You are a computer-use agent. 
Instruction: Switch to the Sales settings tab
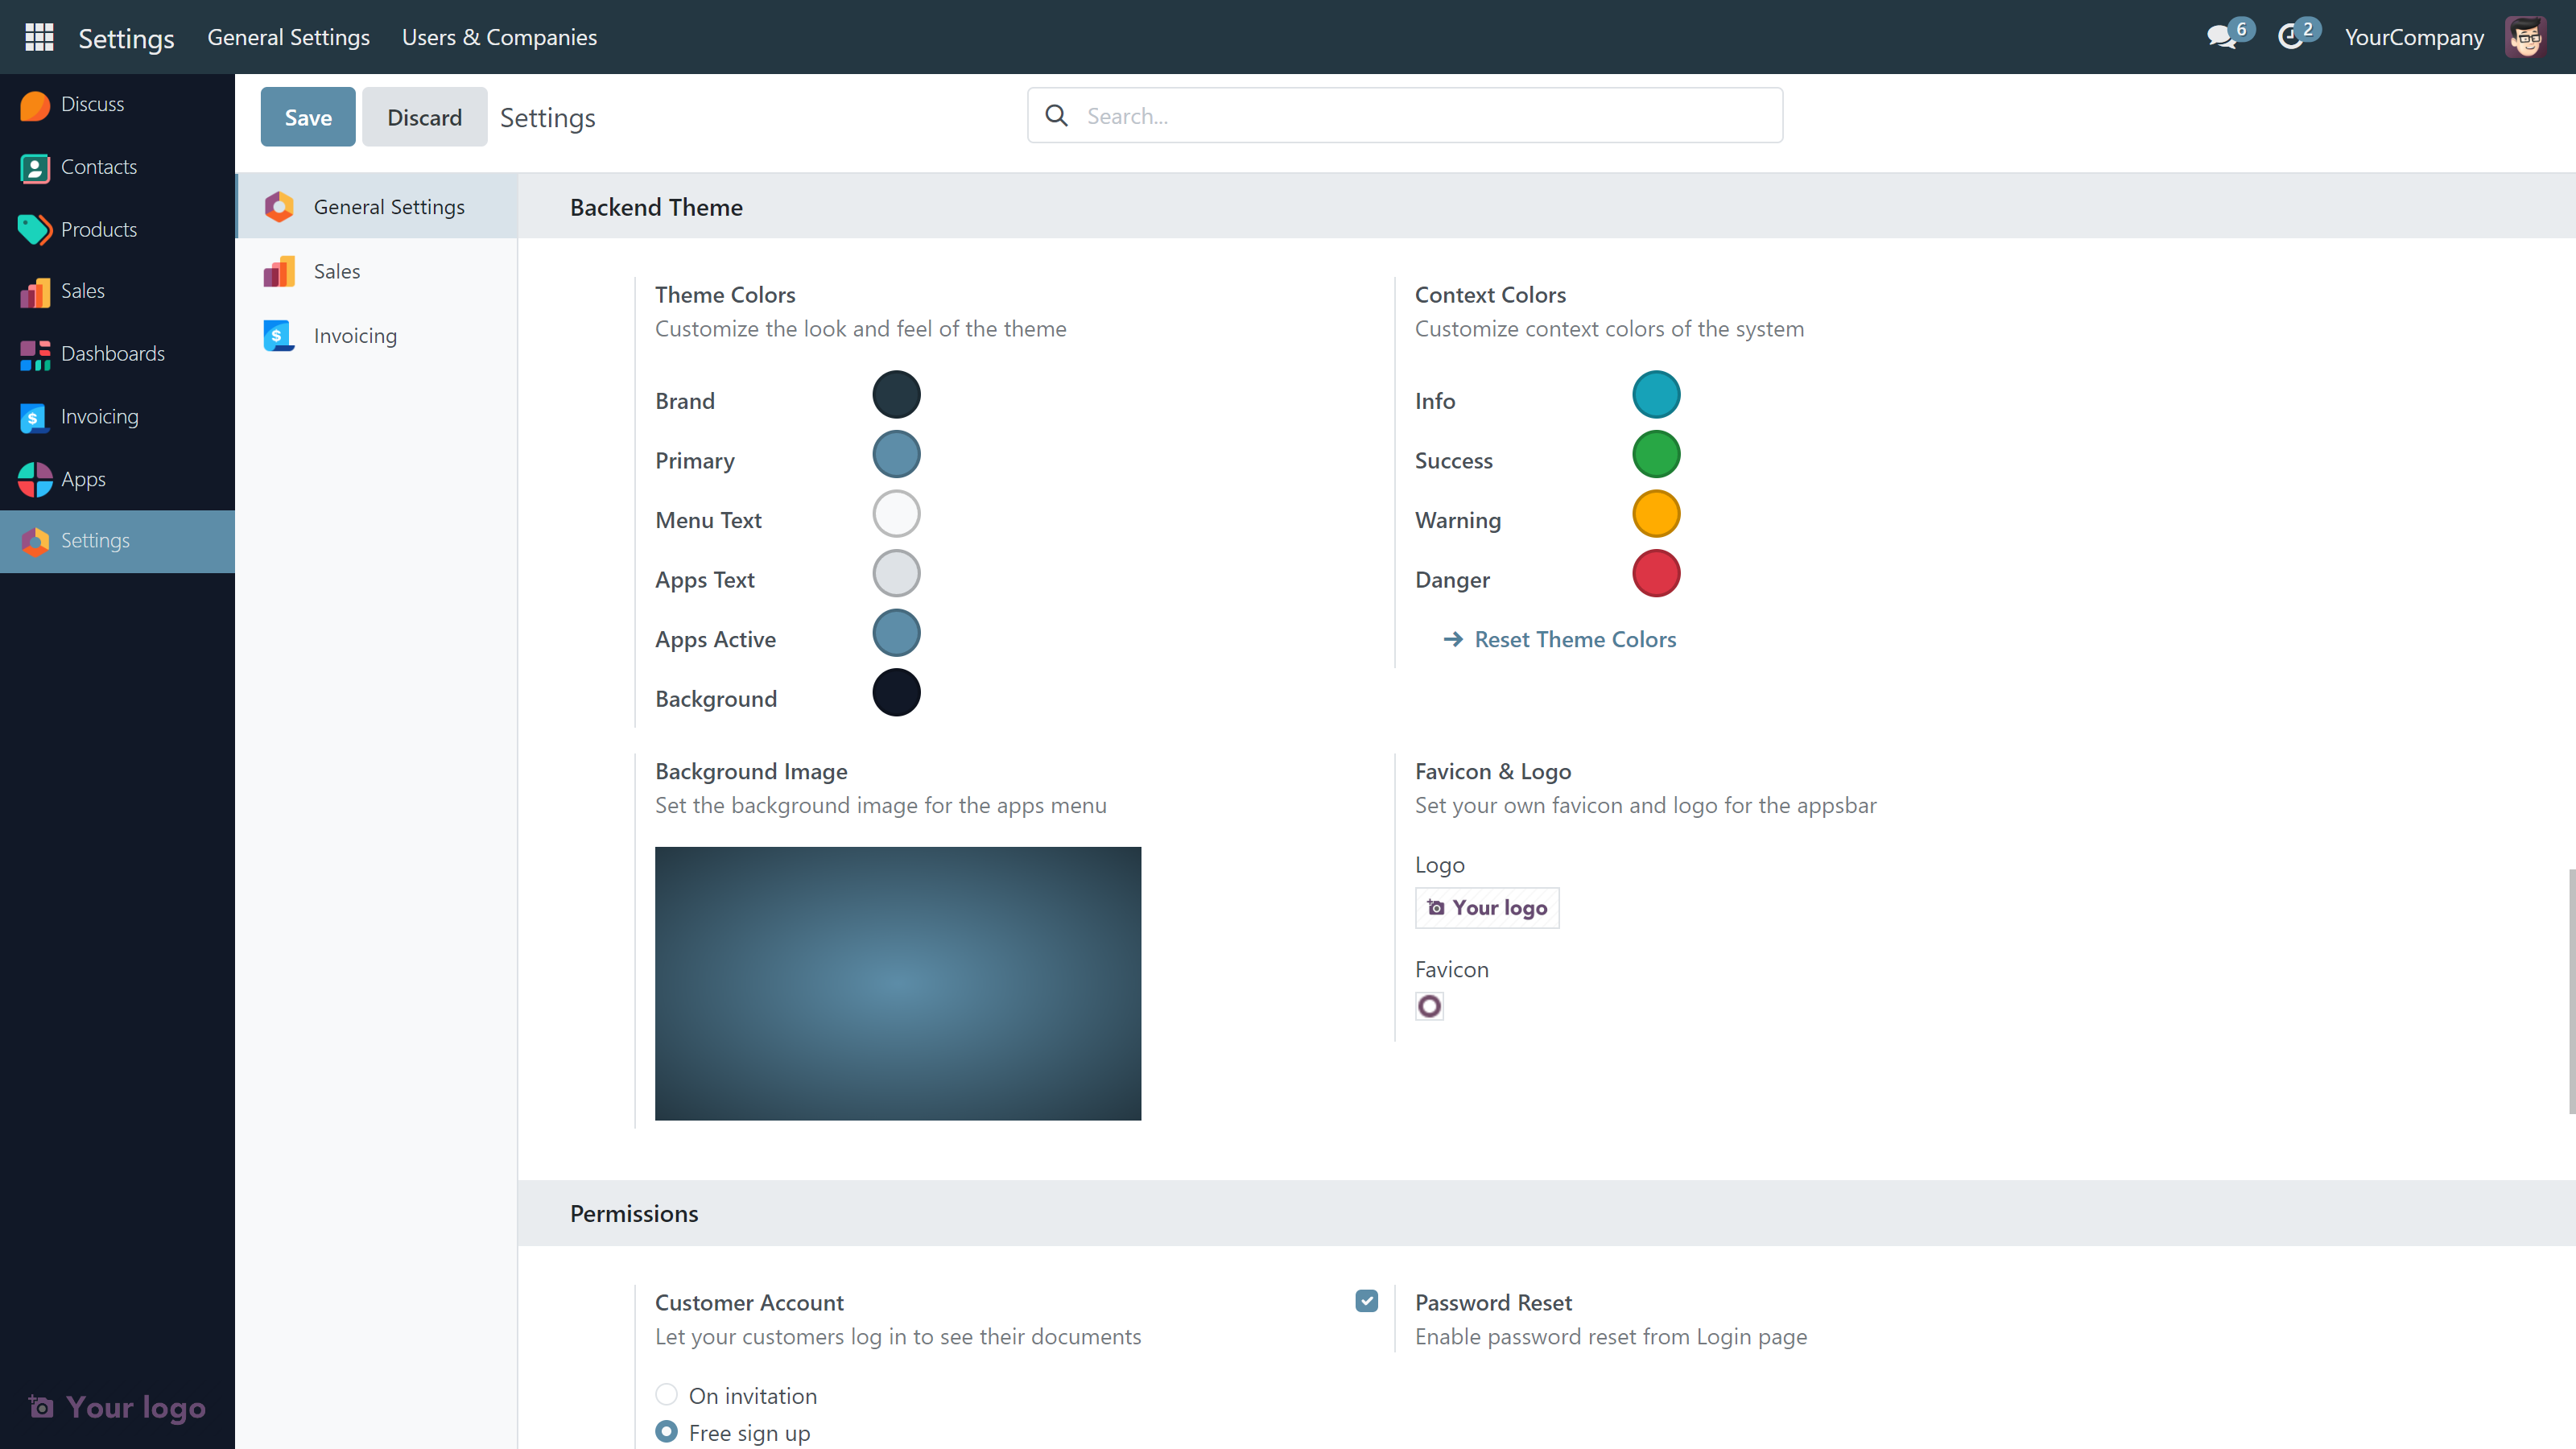(x=336, y=271)
